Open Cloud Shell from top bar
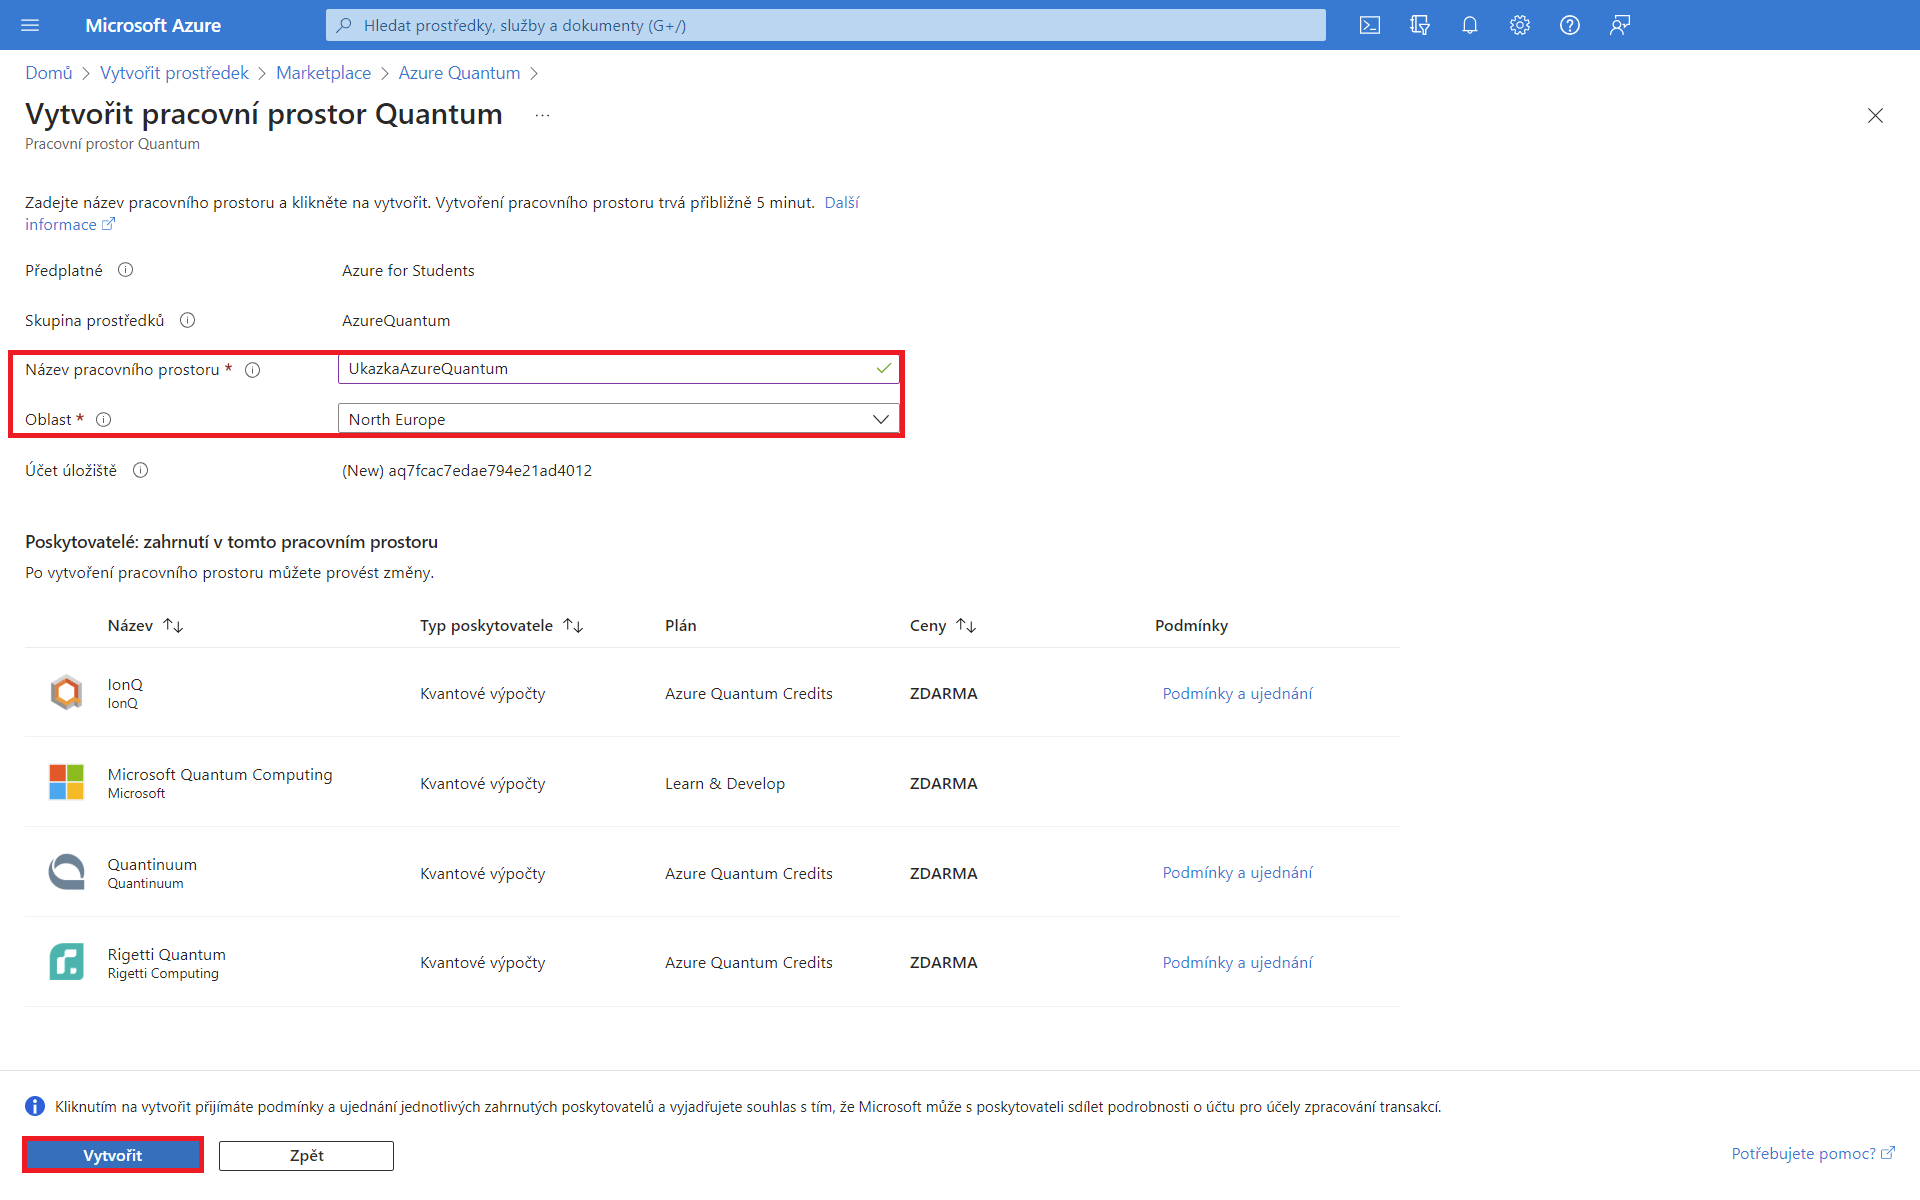This screenshot has height=1200, width=1920. pyautogui.click(x=1370, y=25)
